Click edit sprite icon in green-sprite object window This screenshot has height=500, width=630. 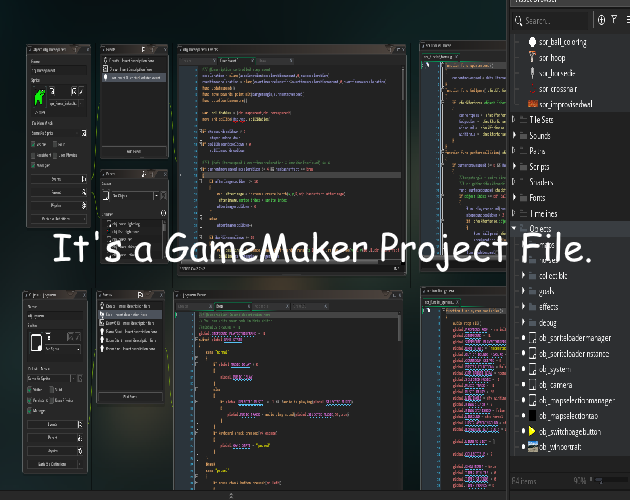[74, 91]
